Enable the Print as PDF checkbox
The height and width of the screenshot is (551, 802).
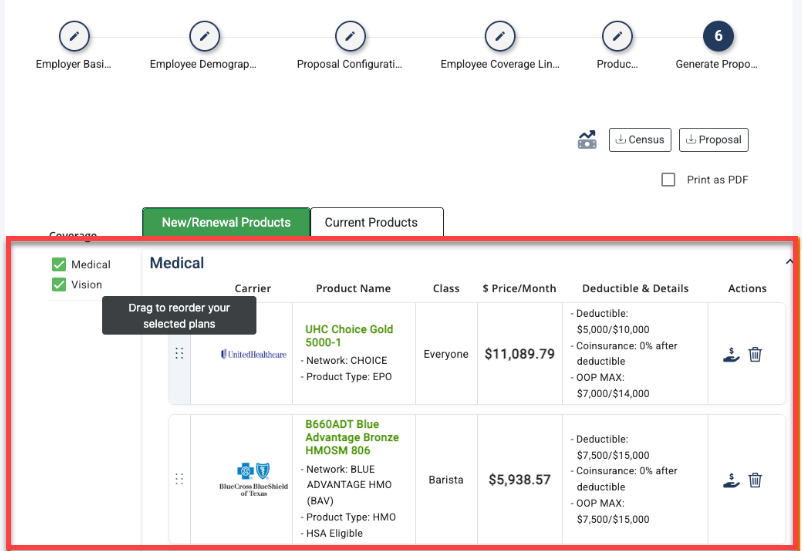(668, 180)
